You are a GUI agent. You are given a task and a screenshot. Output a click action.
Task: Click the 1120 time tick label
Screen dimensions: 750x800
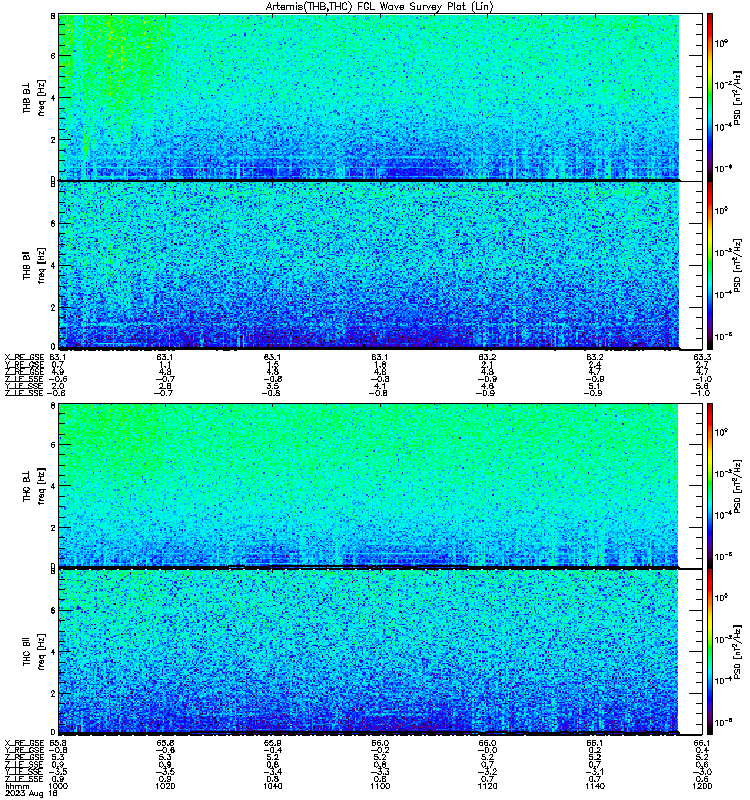[x=488, y=786]
